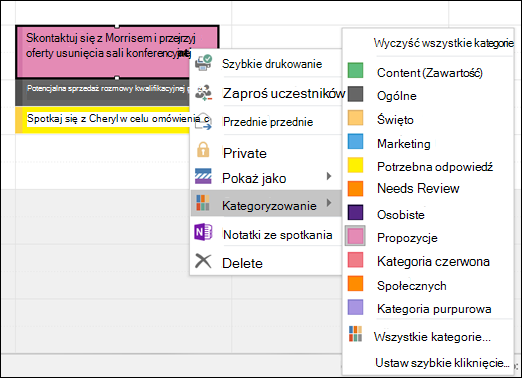This screenshot has height=378, width=522.
Task: Pick the pink Propozycje swatch
Action: click(x=355, y=236)
